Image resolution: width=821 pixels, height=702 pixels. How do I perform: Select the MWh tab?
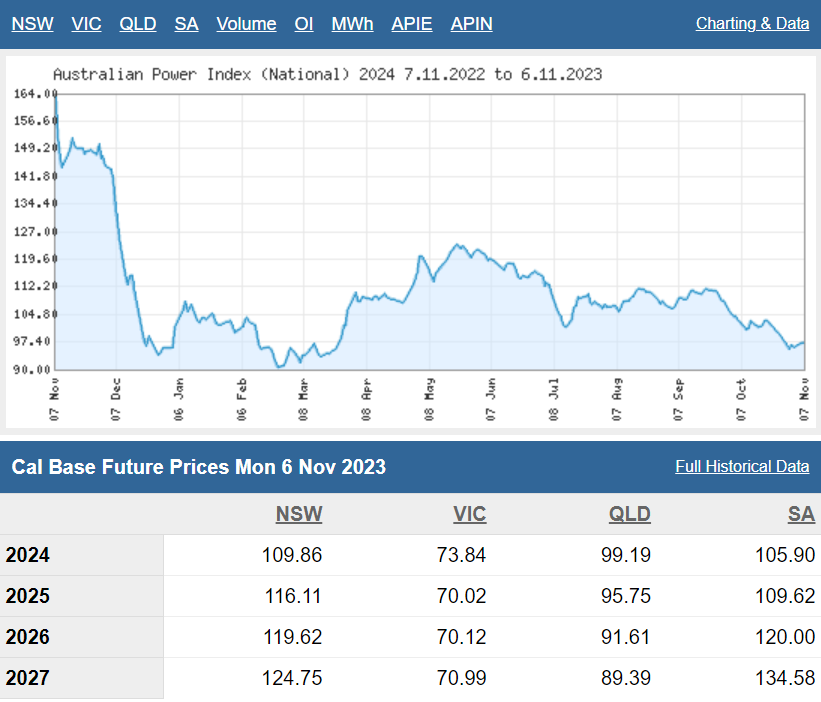353,23
